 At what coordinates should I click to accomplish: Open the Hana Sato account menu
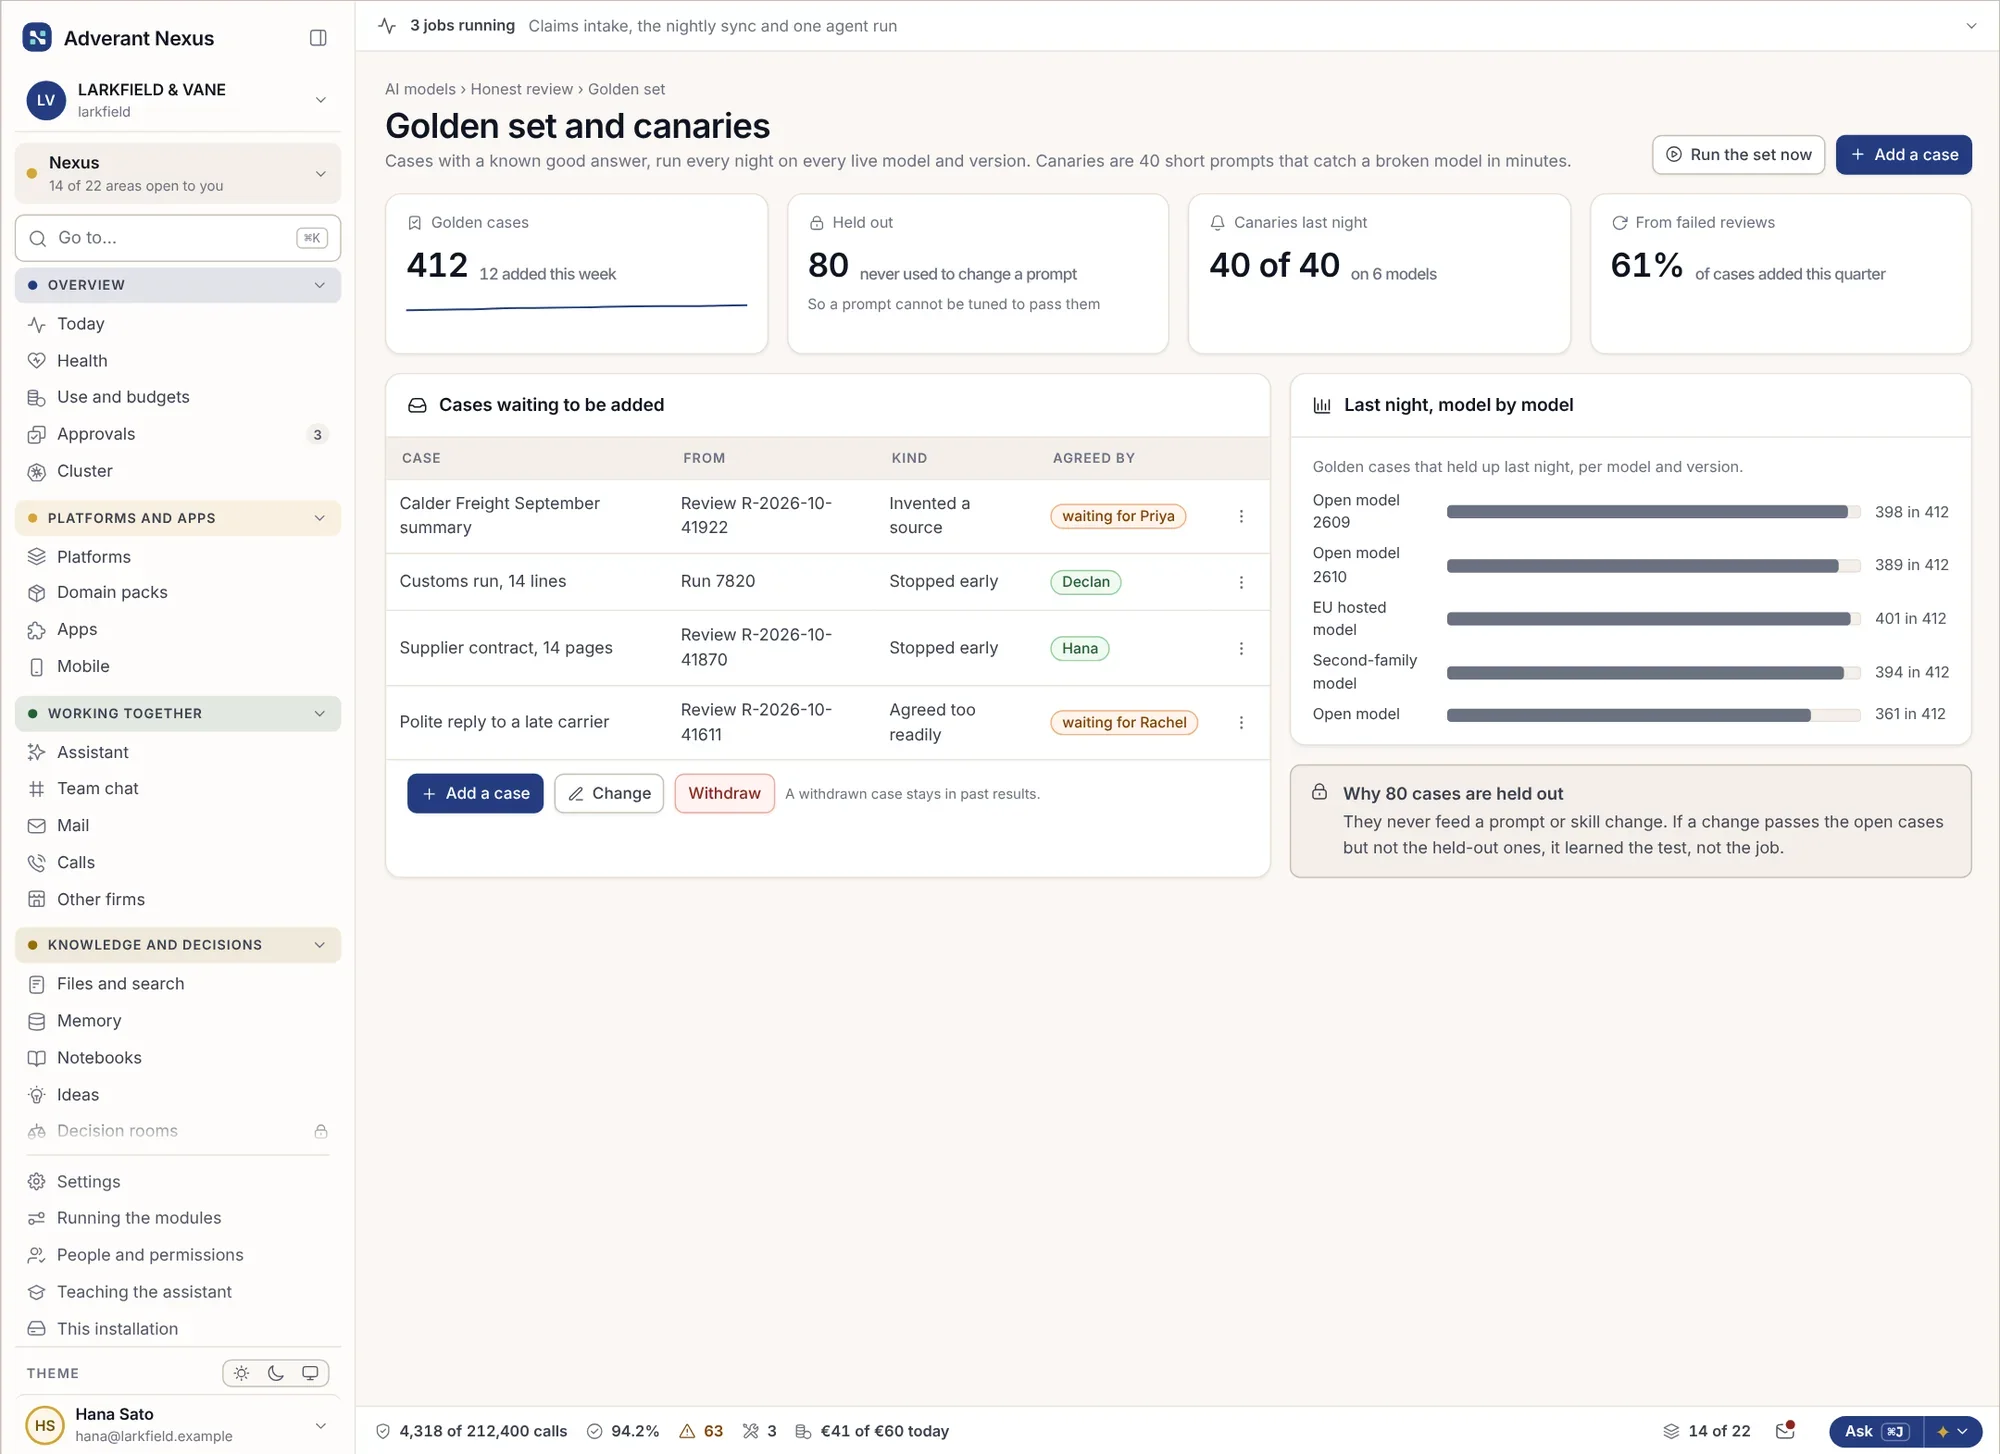point(178,1425)
